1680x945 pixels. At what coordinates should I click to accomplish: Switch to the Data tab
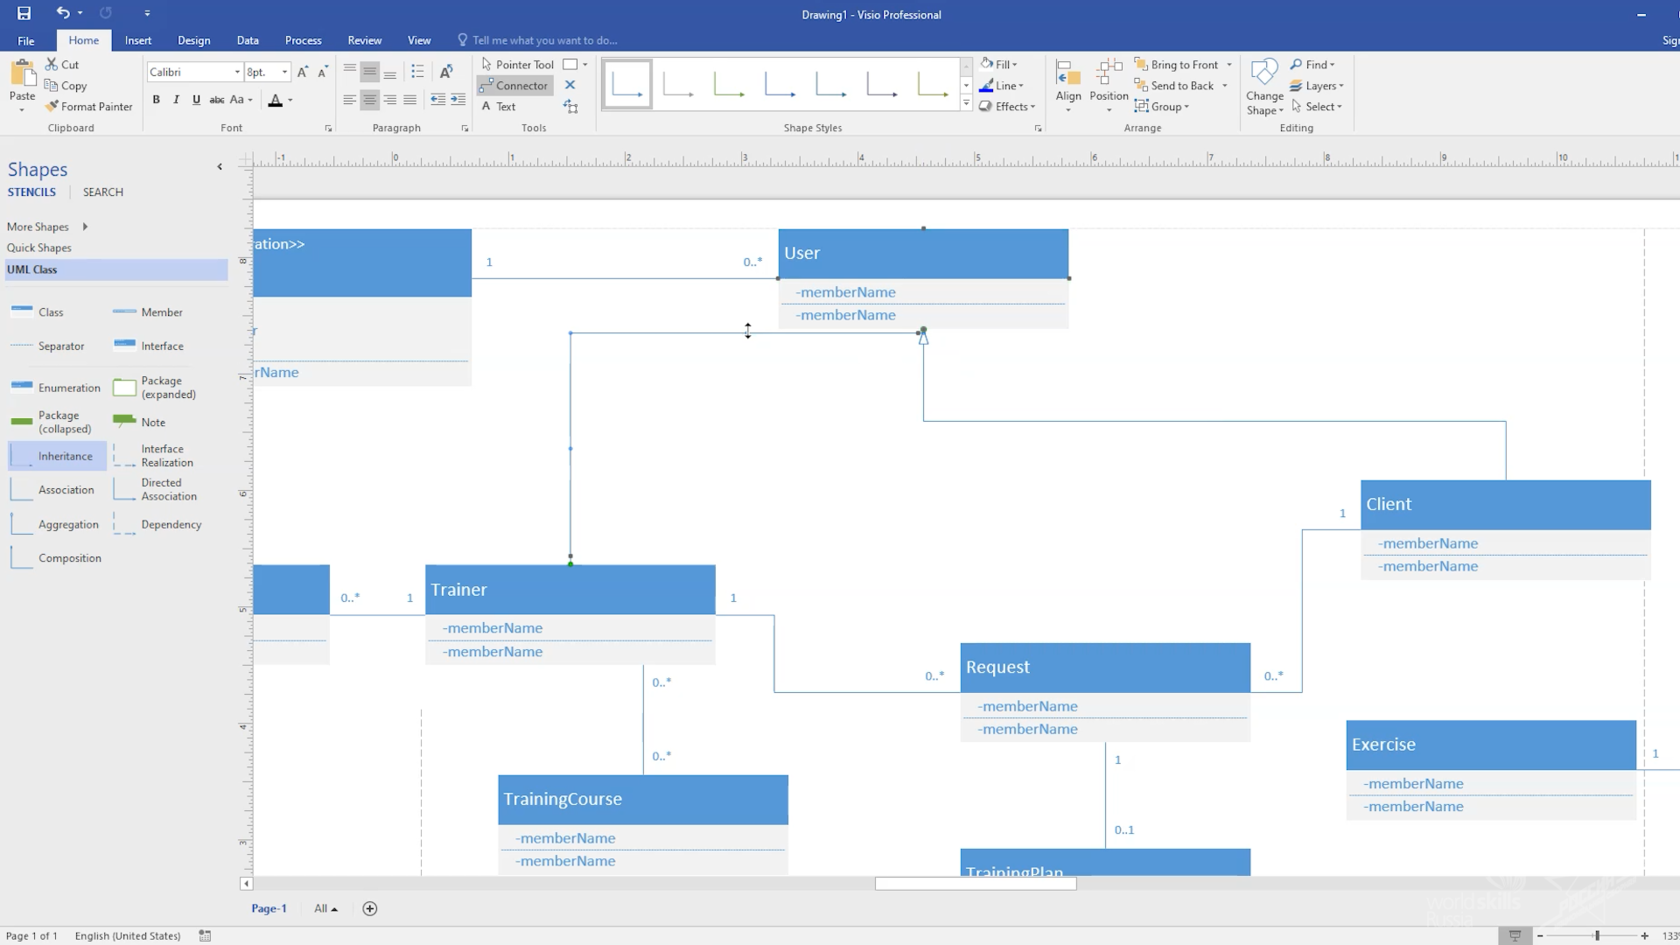(248, 40)
